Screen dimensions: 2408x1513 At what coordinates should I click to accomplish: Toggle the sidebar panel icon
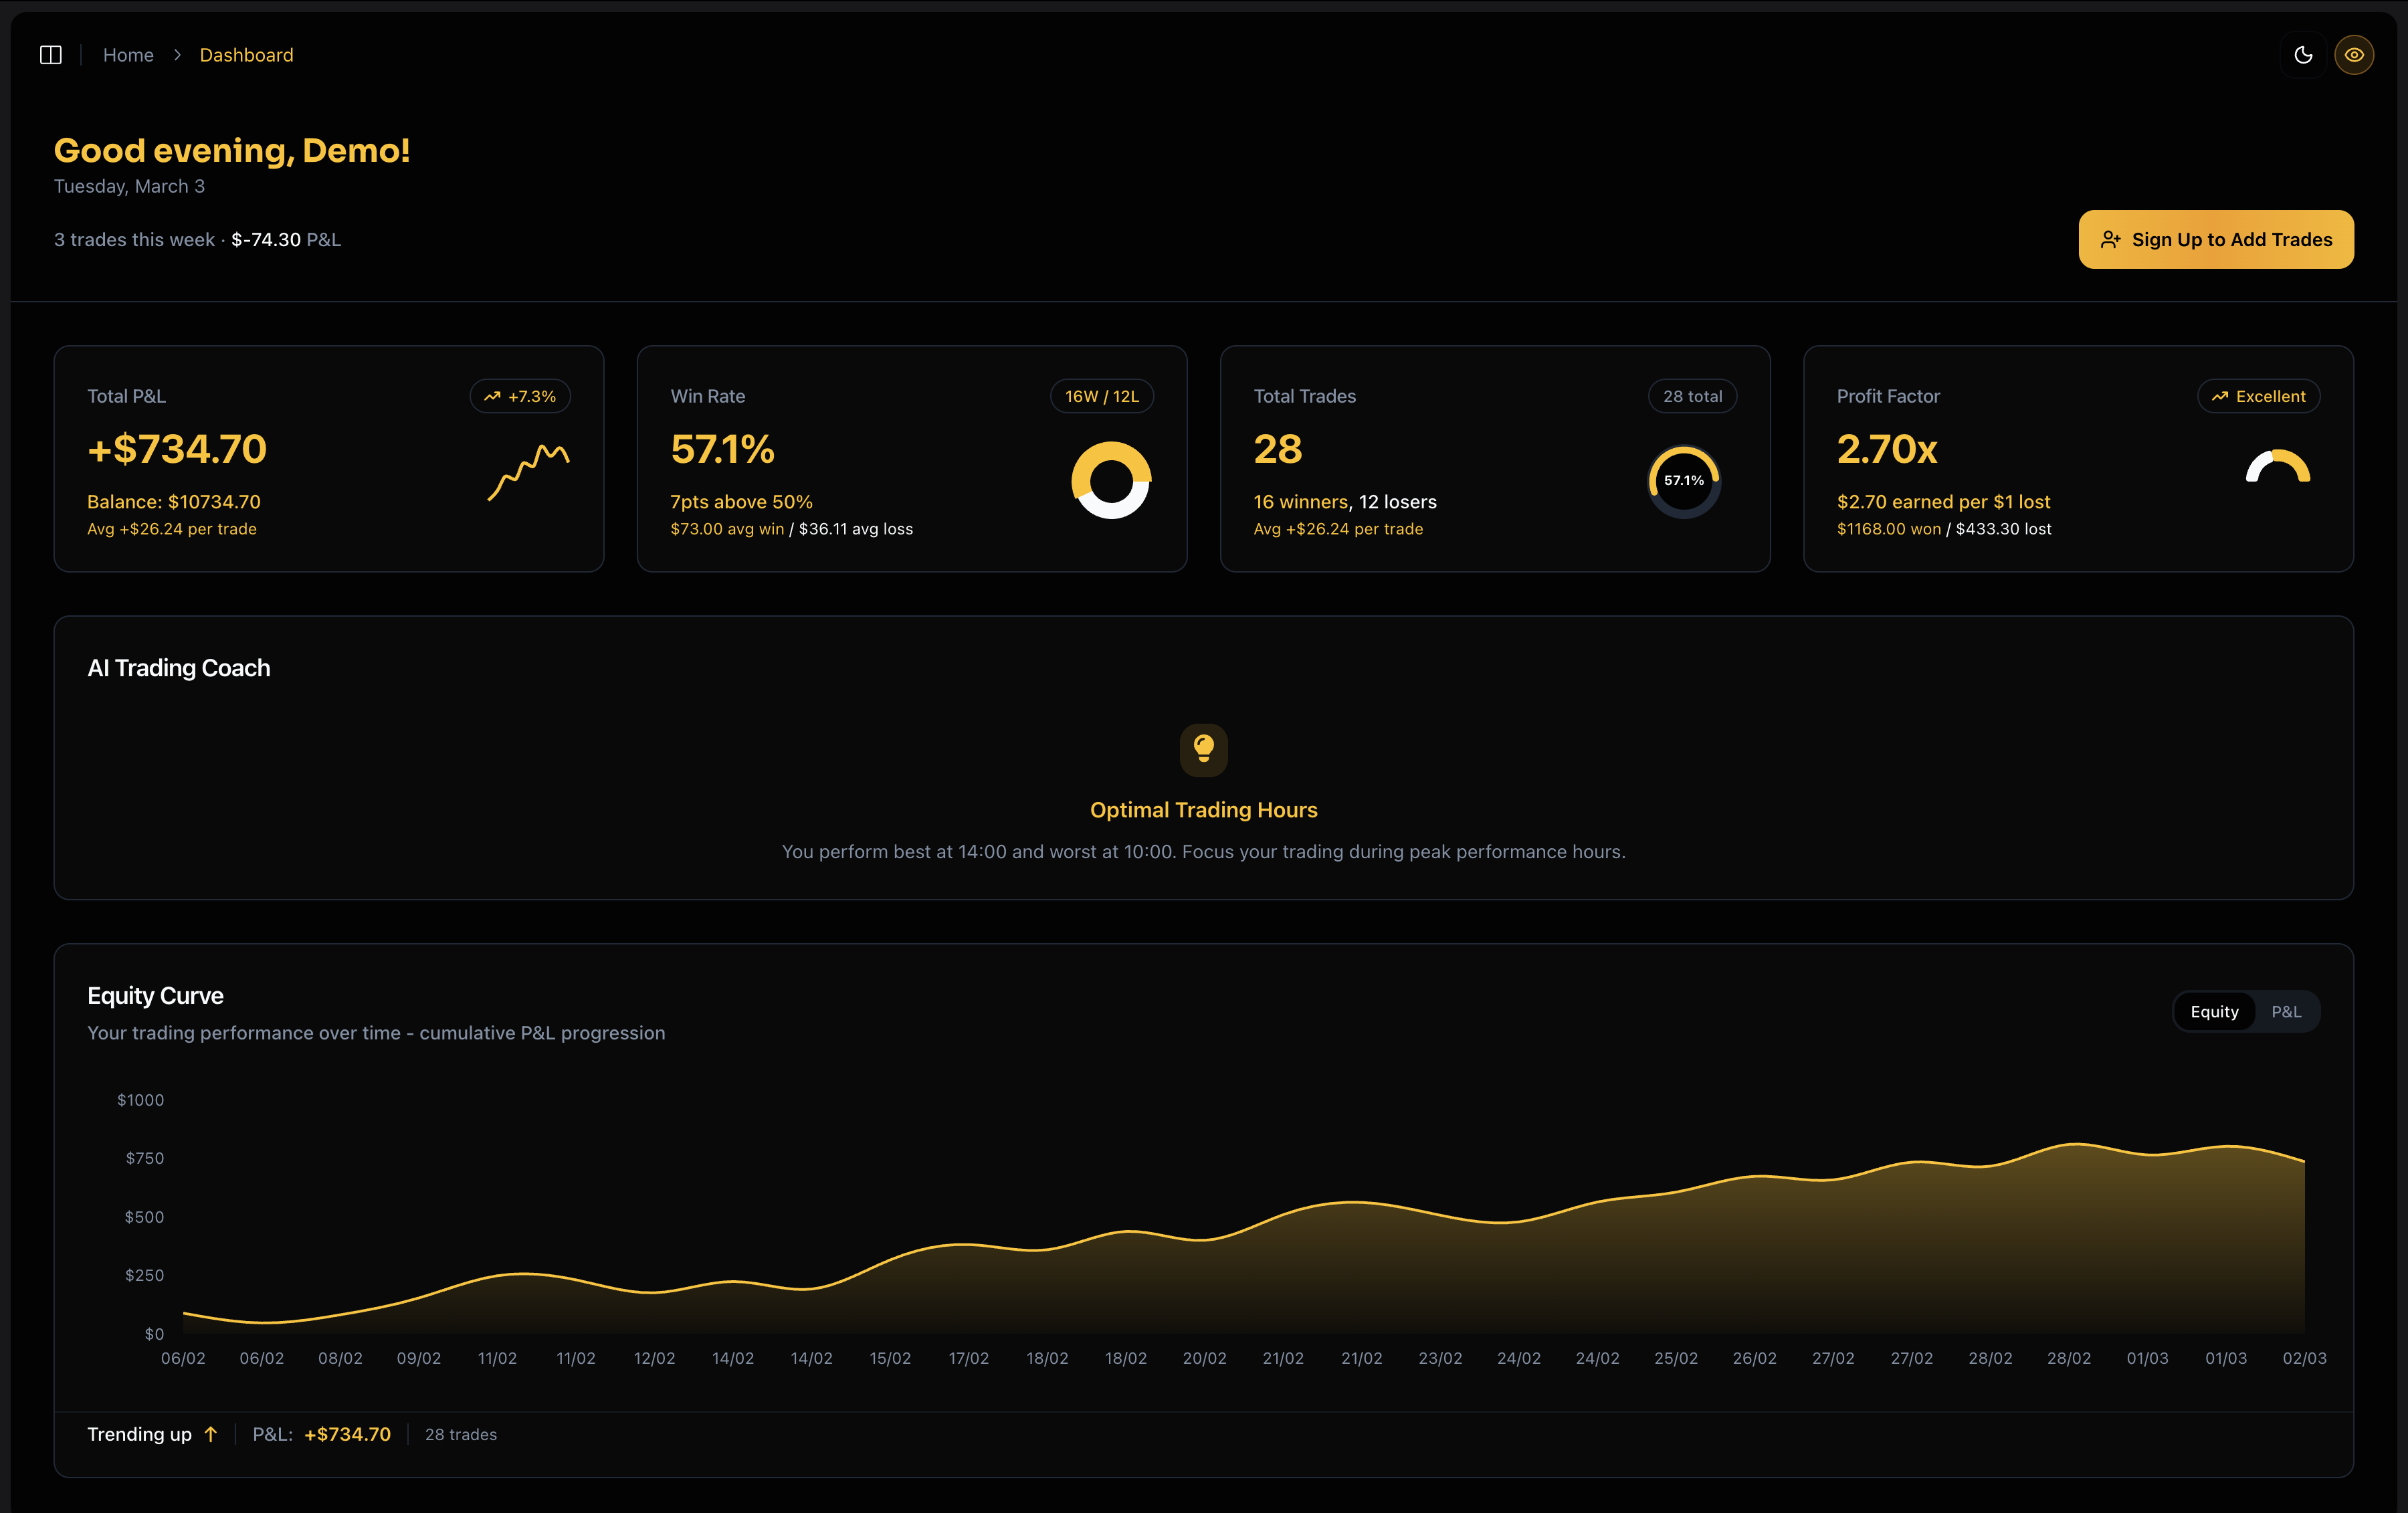pyautogui.click(x=51, y=55)
